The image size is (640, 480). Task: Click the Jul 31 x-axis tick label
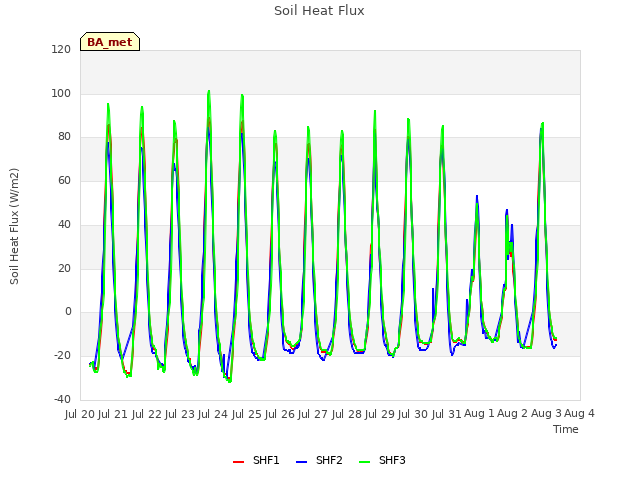pos(447,414)
